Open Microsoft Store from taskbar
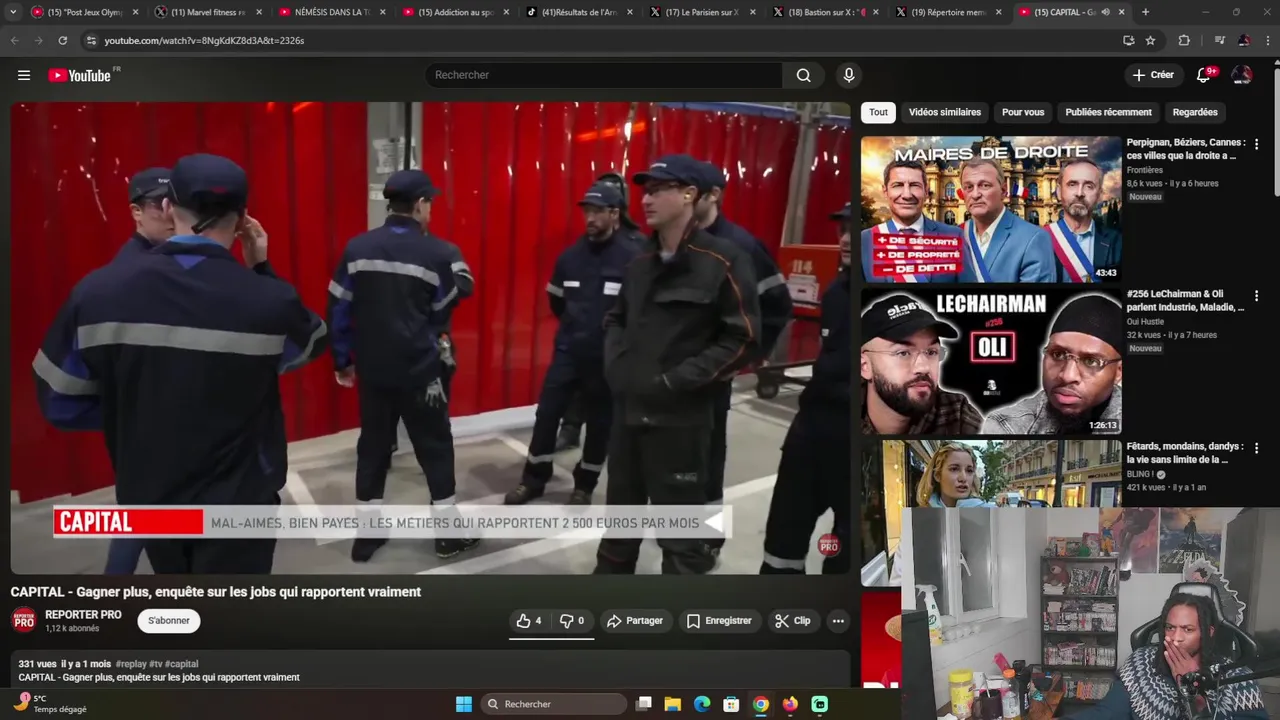This screenshot has width=1280, height=720. tap(731, 704)
